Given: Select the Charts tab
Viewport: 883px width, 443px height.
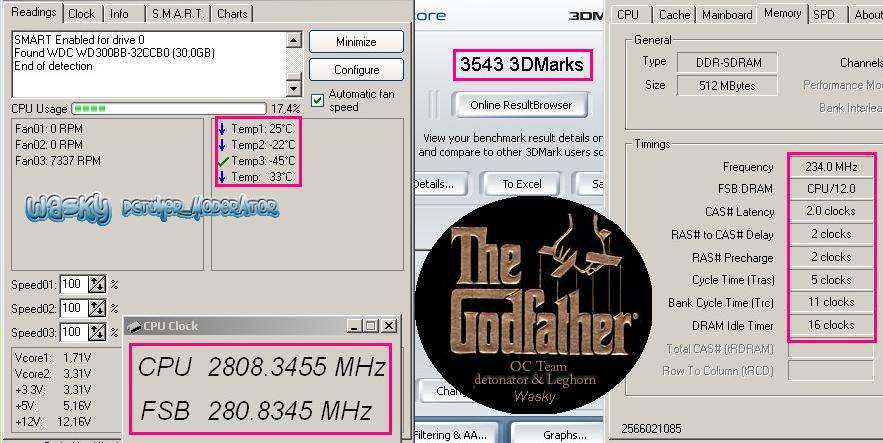Looking at the screenshot, I should [x=232, y=14].
